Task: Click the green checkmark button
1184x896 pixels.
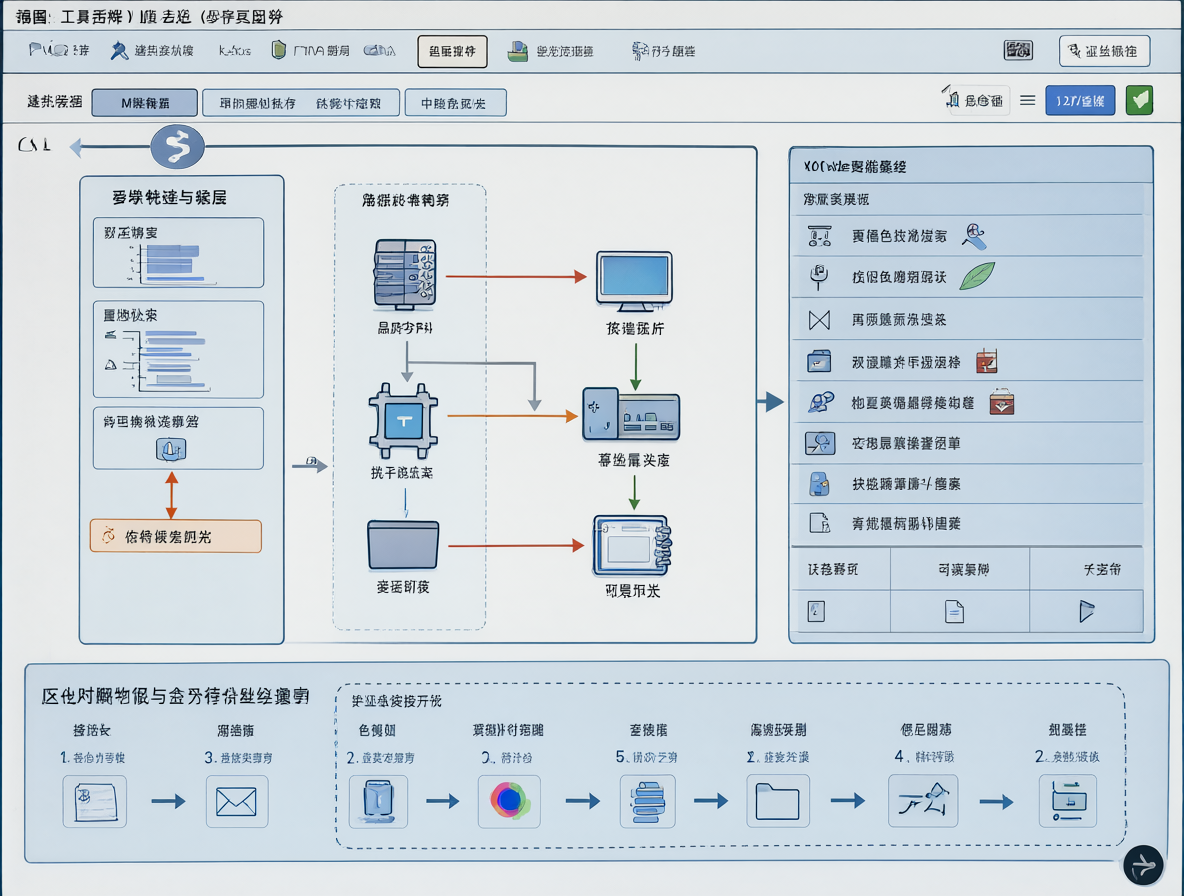Action: pyautogui.click(x=1139, y=100)
